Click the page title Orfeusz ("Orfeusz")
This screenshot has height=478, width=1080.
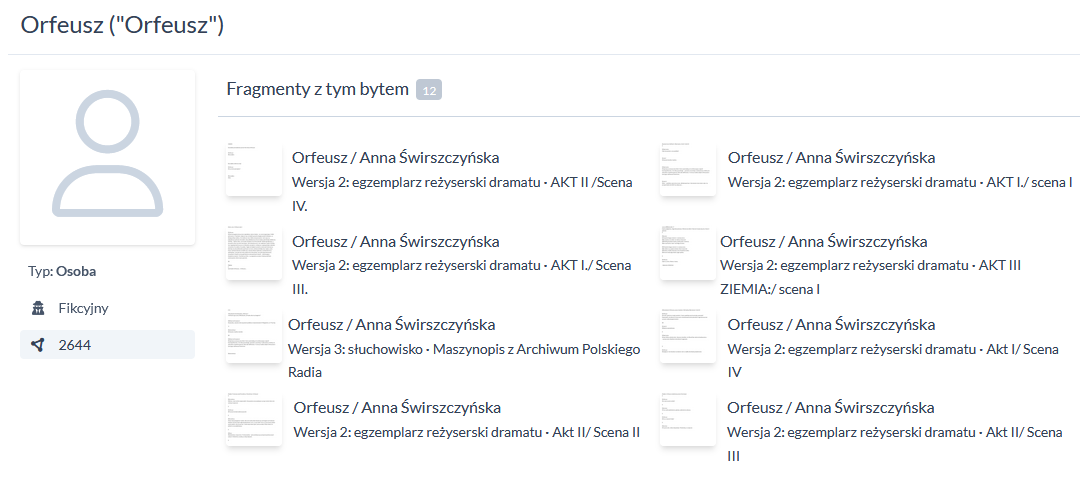click(122, 25)
